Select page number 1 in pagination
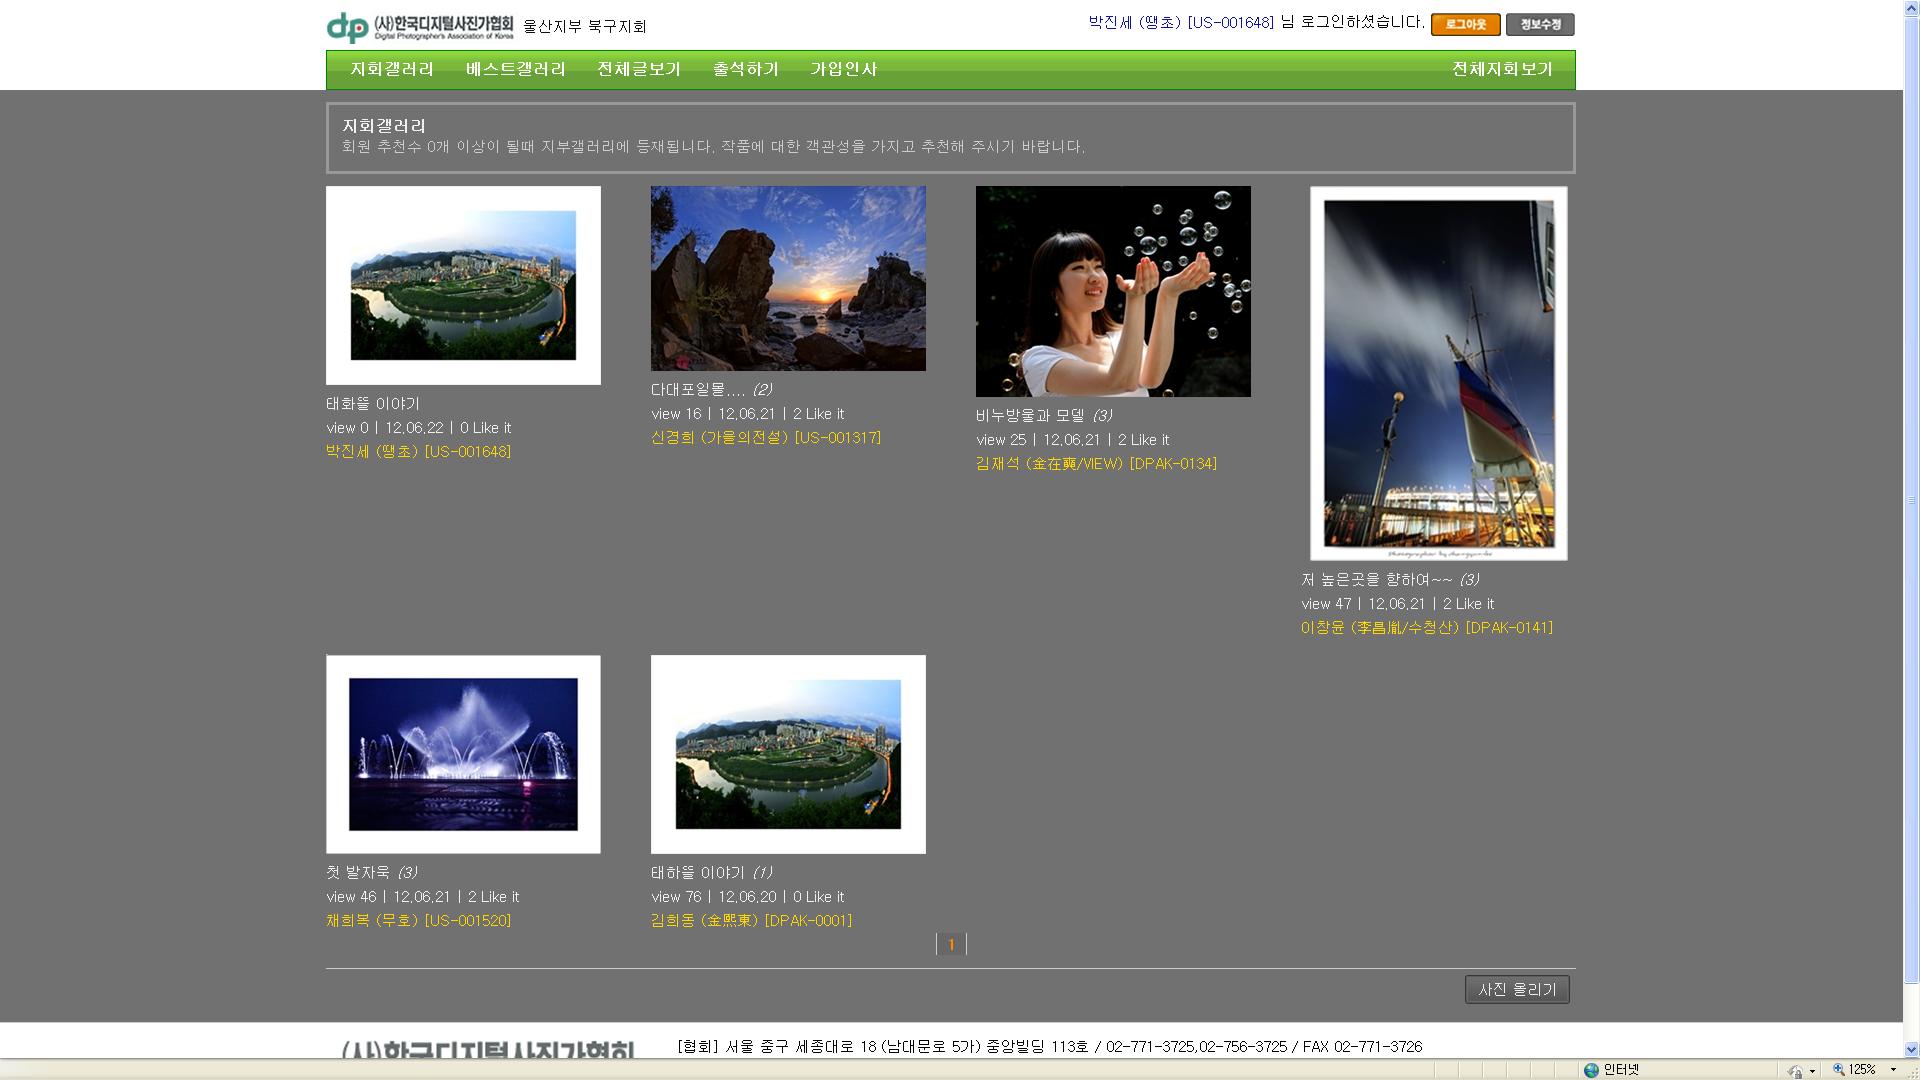Viewport: 1920px width, 1080px height. (951, 944)
